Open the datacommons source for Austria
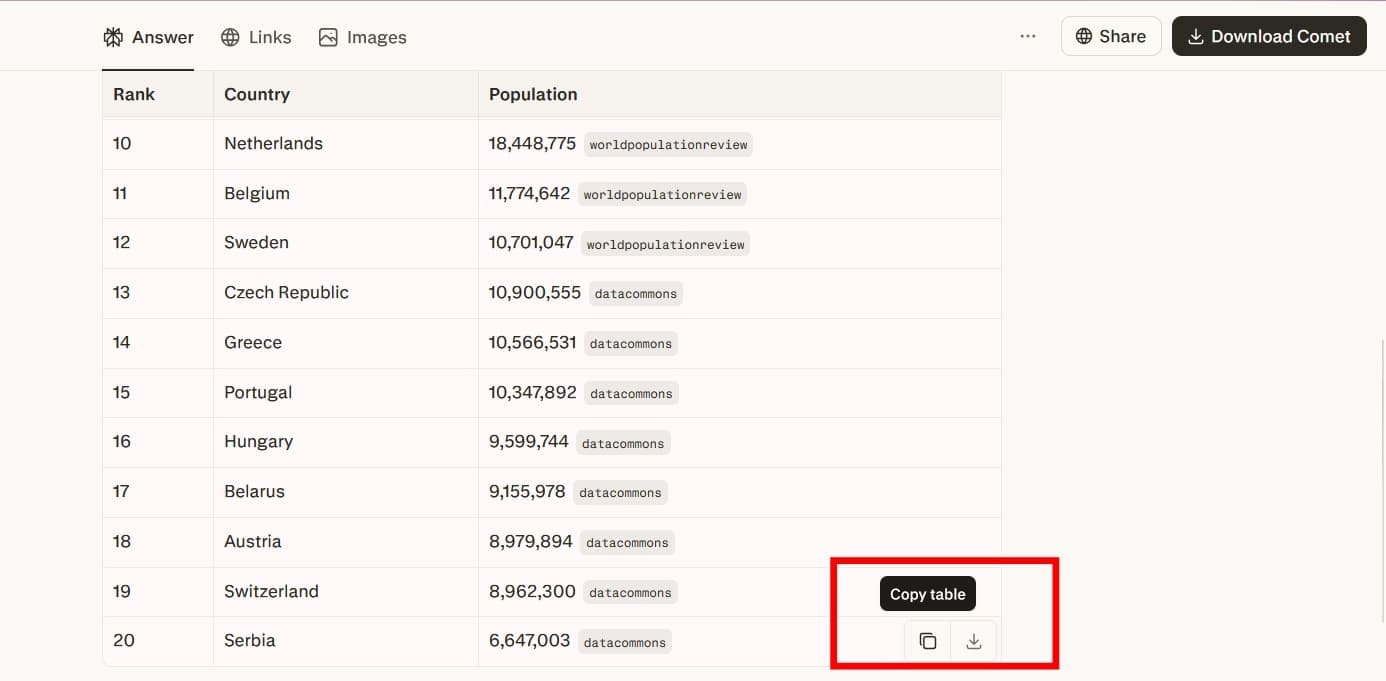Viewport: 1386px width, 681px height. point(627,542)
